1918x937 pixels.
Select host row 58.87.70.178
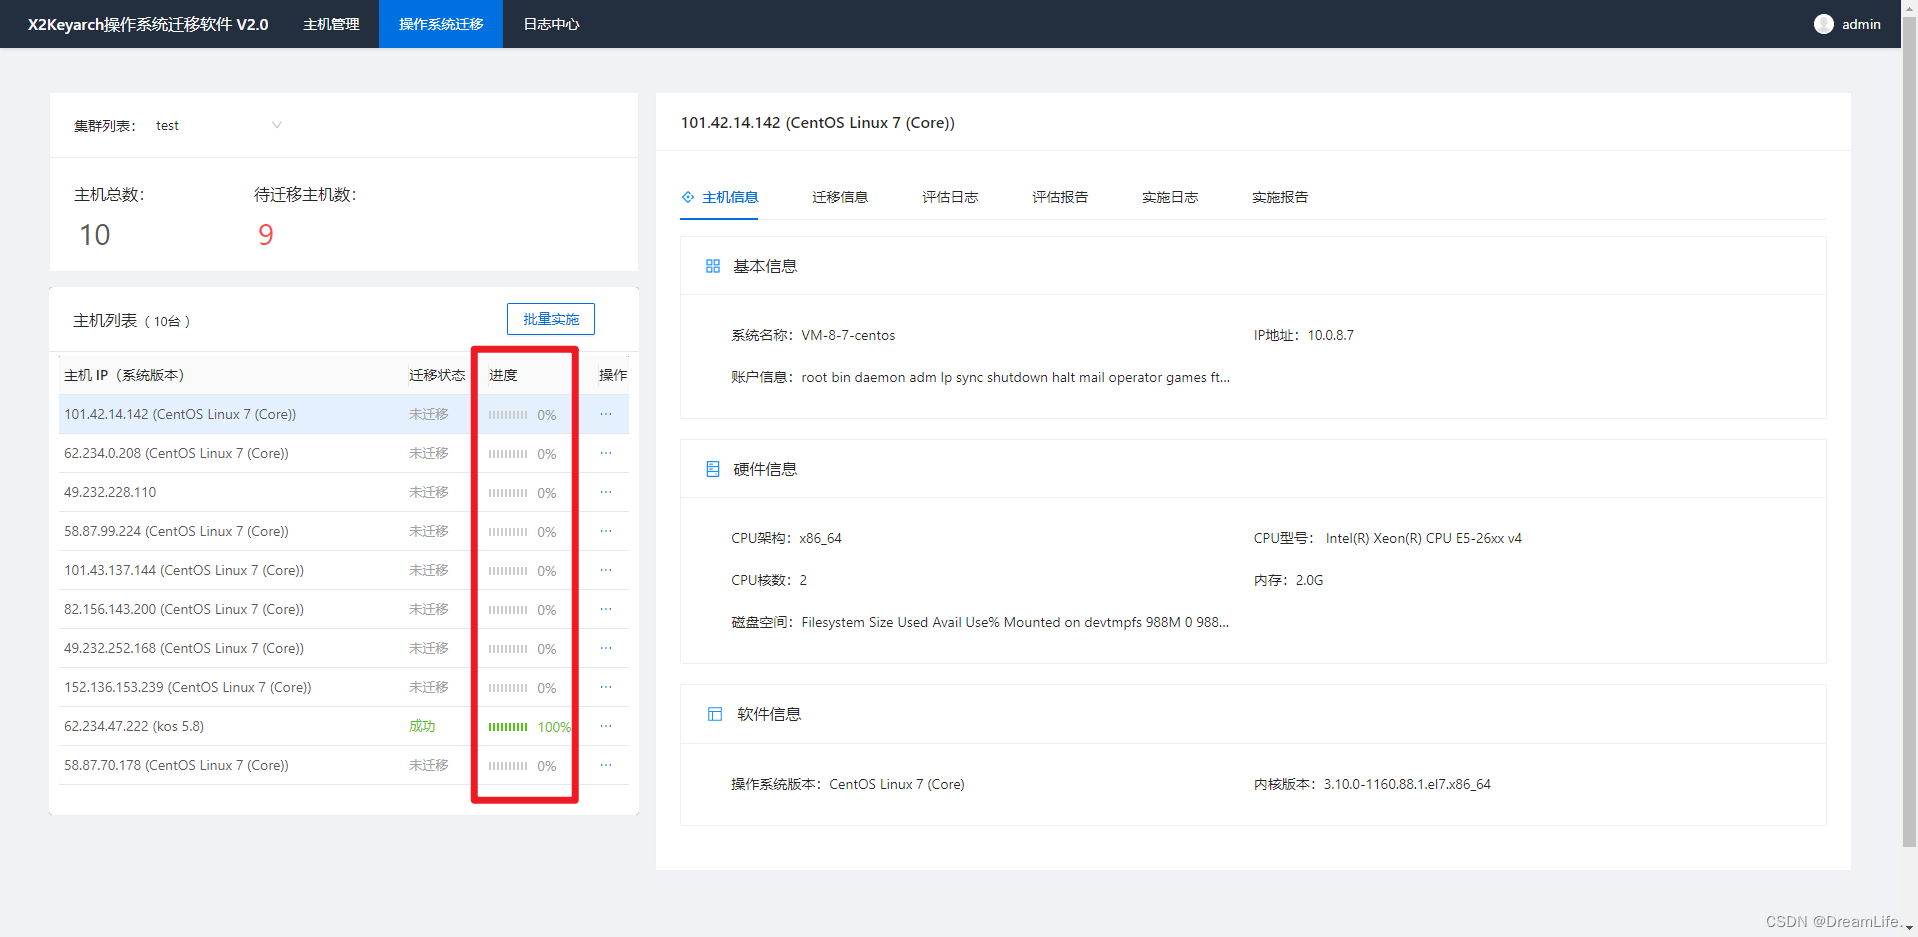344,765
